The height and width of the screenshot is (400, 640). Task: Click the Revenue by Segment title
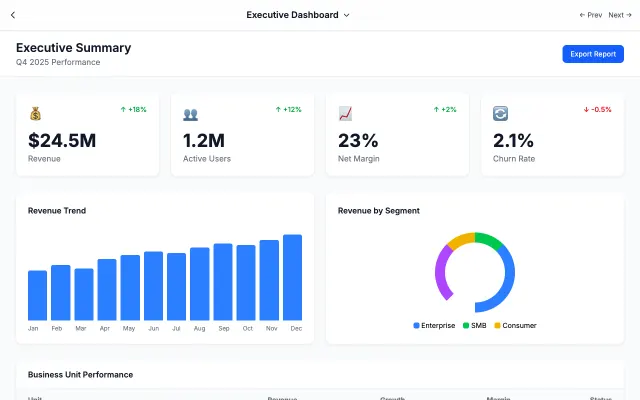tap(378, 211)
